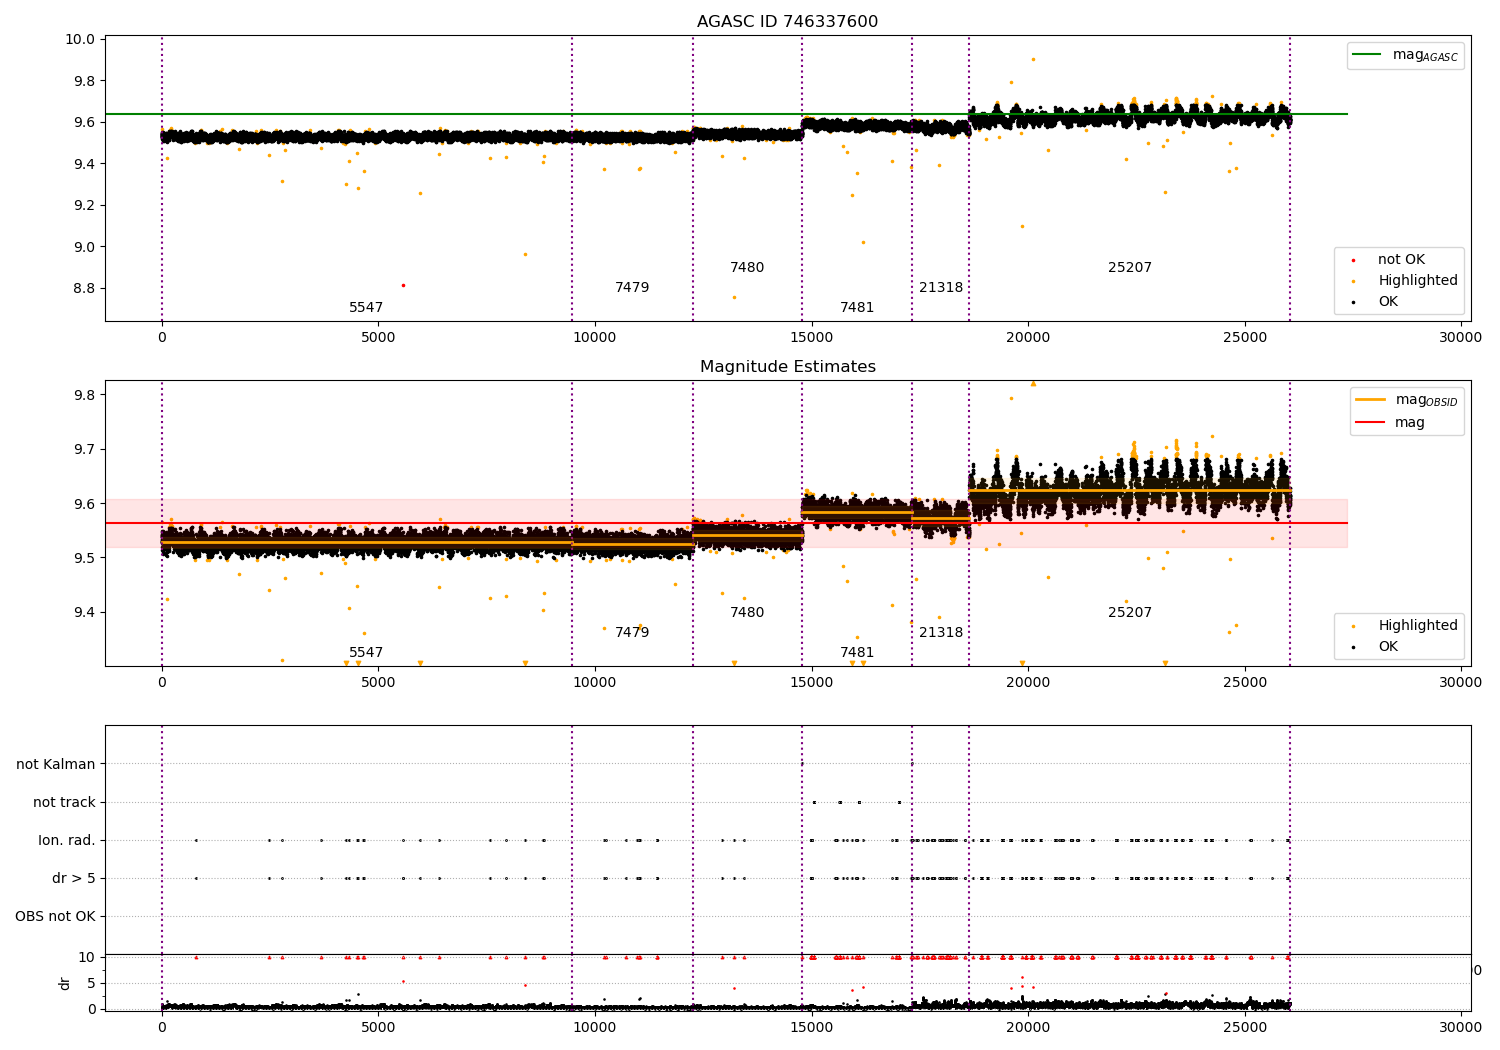Click the "Ion. rad." row label

tap(67, 841)
